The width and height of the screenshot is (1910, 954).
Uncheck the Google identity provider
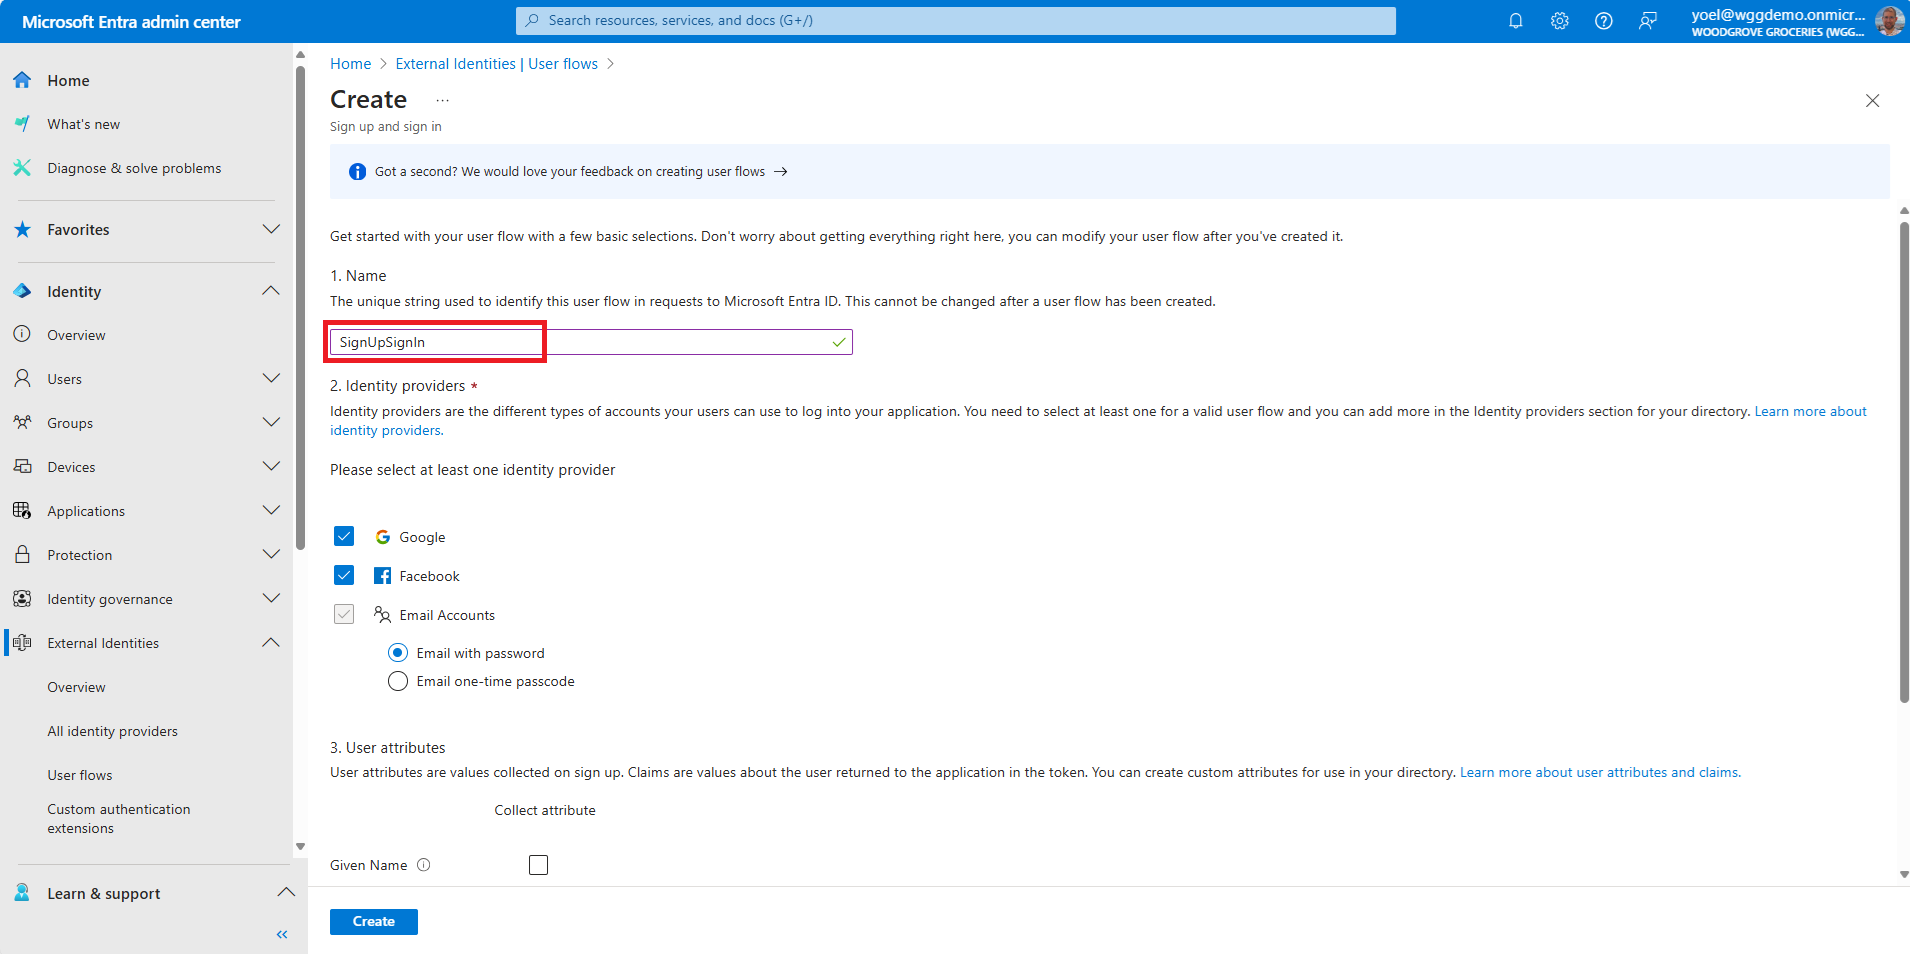[x=344, y=537]
